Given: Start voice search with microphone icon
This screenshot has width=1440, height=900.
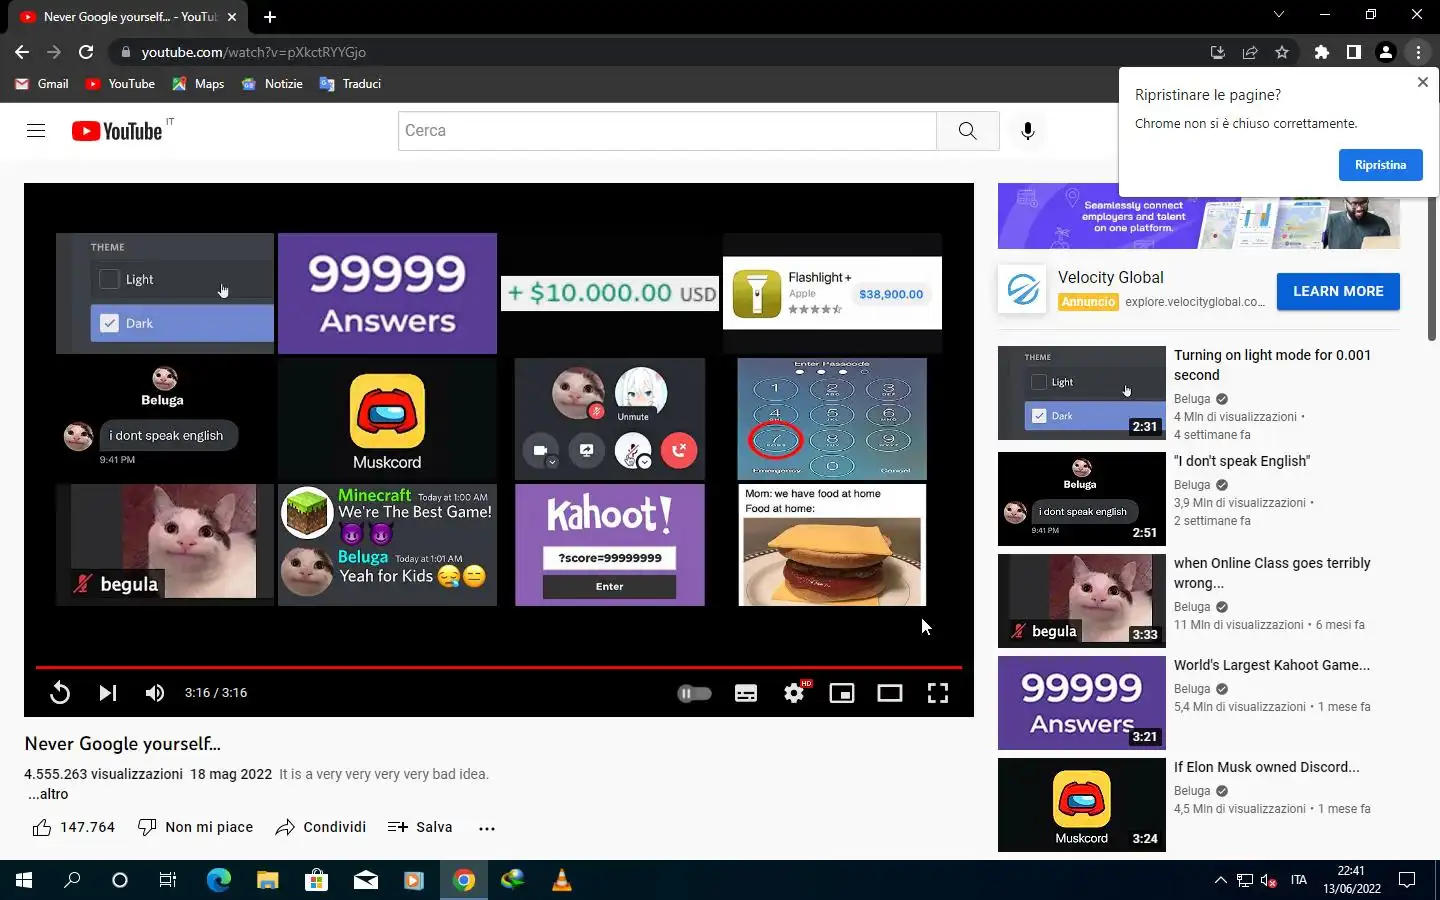Looking at the screenshot, I should pyautogui.click(x=1027, y=131).
